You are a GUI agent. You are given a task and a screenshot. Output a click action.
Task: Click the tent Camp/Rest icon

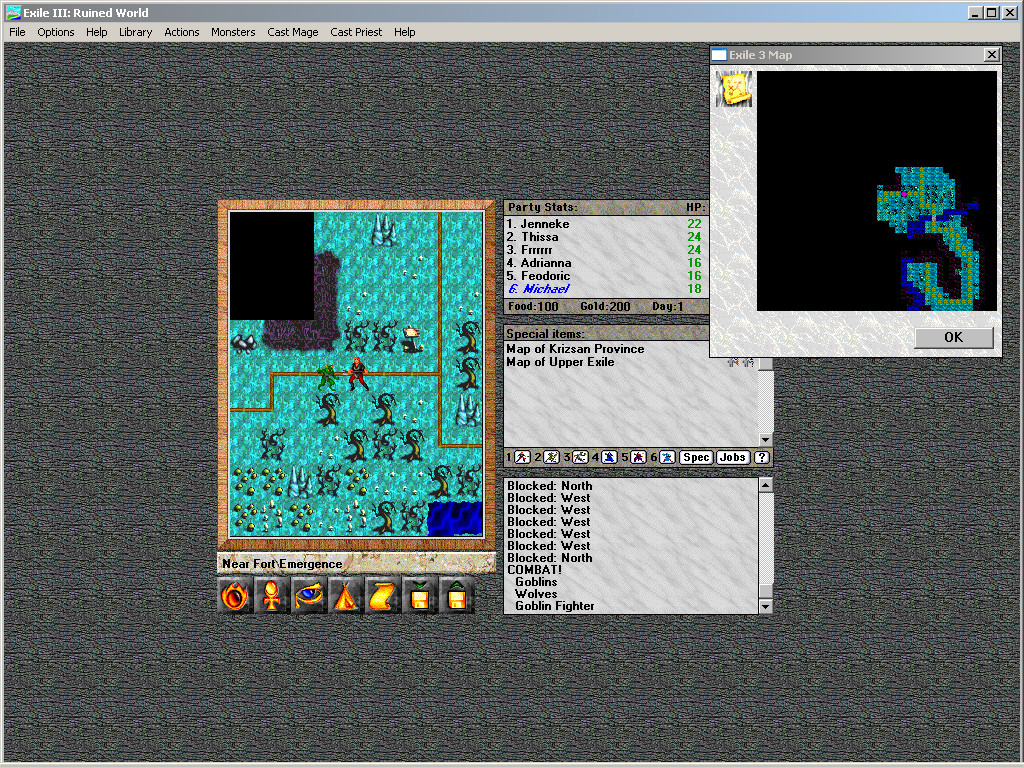pos(346,596)
